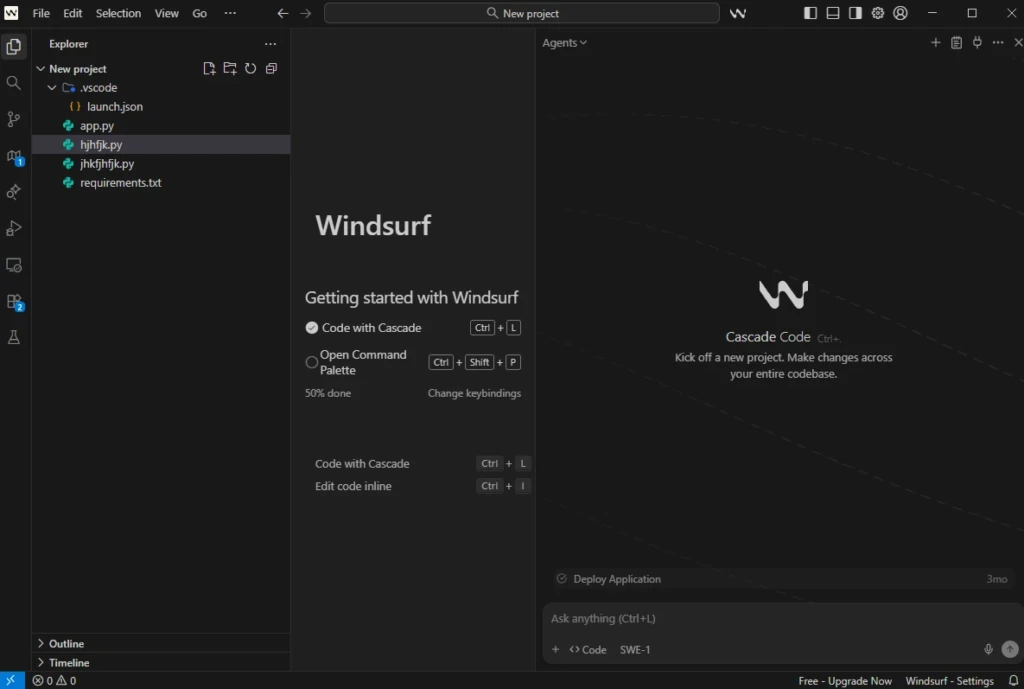Open the Selection menu

pos(118,13)
